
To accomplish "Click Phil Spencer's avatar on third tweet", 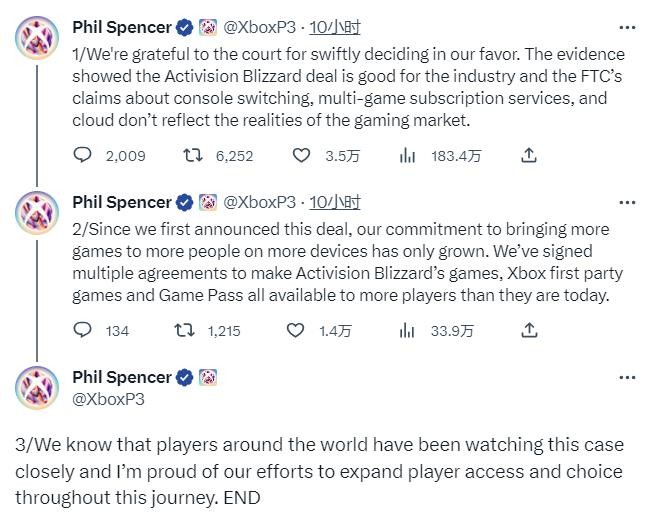I will coord(37,388).
